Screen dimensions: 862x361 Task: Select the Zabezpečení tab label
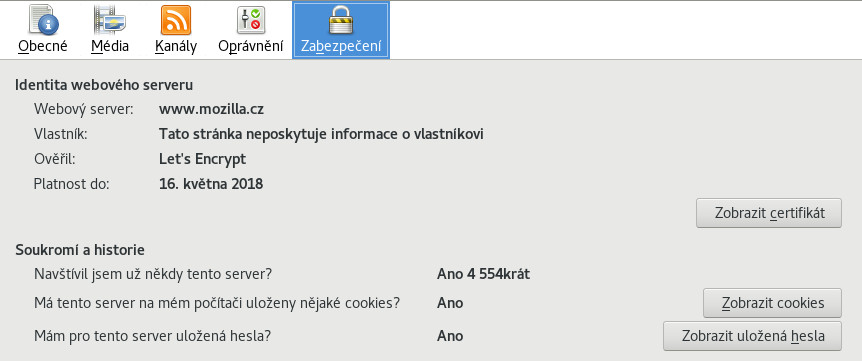pyautogui.click(x=341, y=46)
